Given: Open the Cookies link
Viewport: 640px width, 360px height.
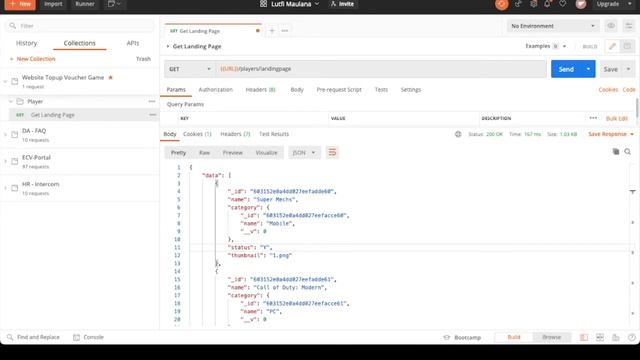Looking at the screenshot, I should (x=608, y=89).
